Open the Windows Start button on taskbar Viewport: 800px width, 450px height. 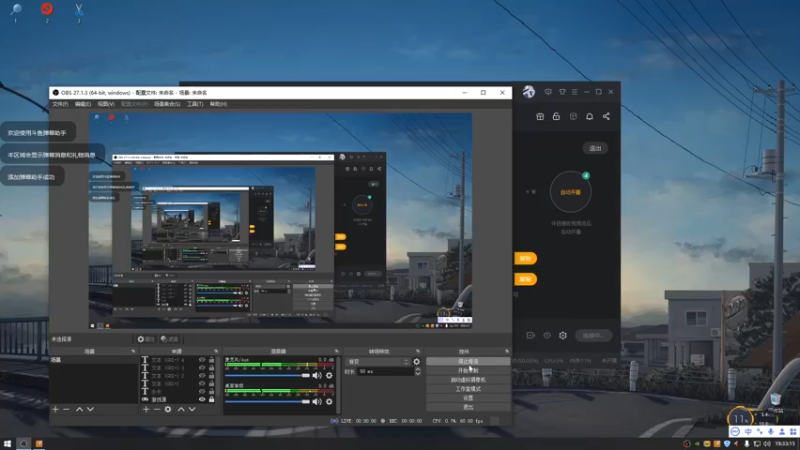pos(7,444)
